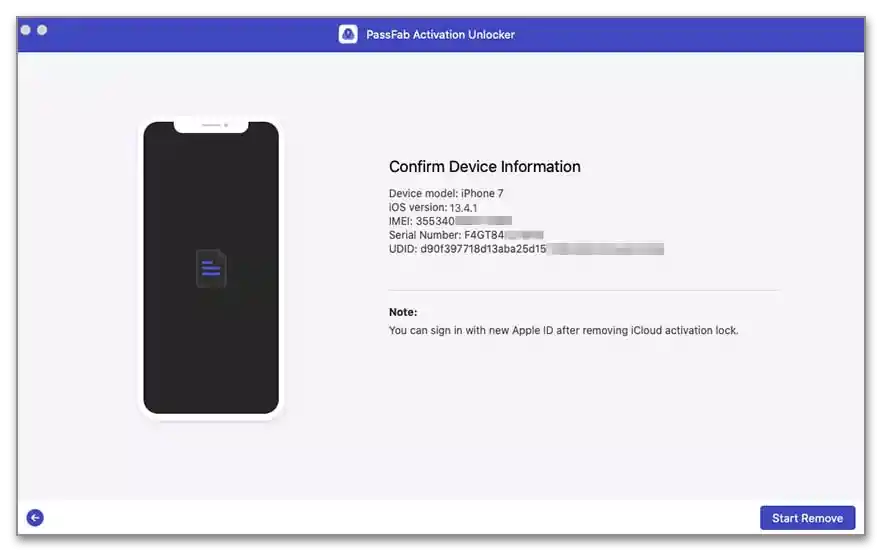Click the document icon on the phone screen

(211, 269)
